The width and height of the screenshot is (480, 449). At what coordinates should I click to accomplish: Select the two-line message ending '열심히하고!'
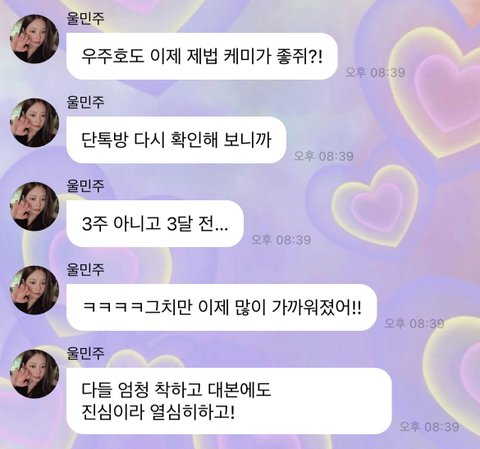pos(229,401)
